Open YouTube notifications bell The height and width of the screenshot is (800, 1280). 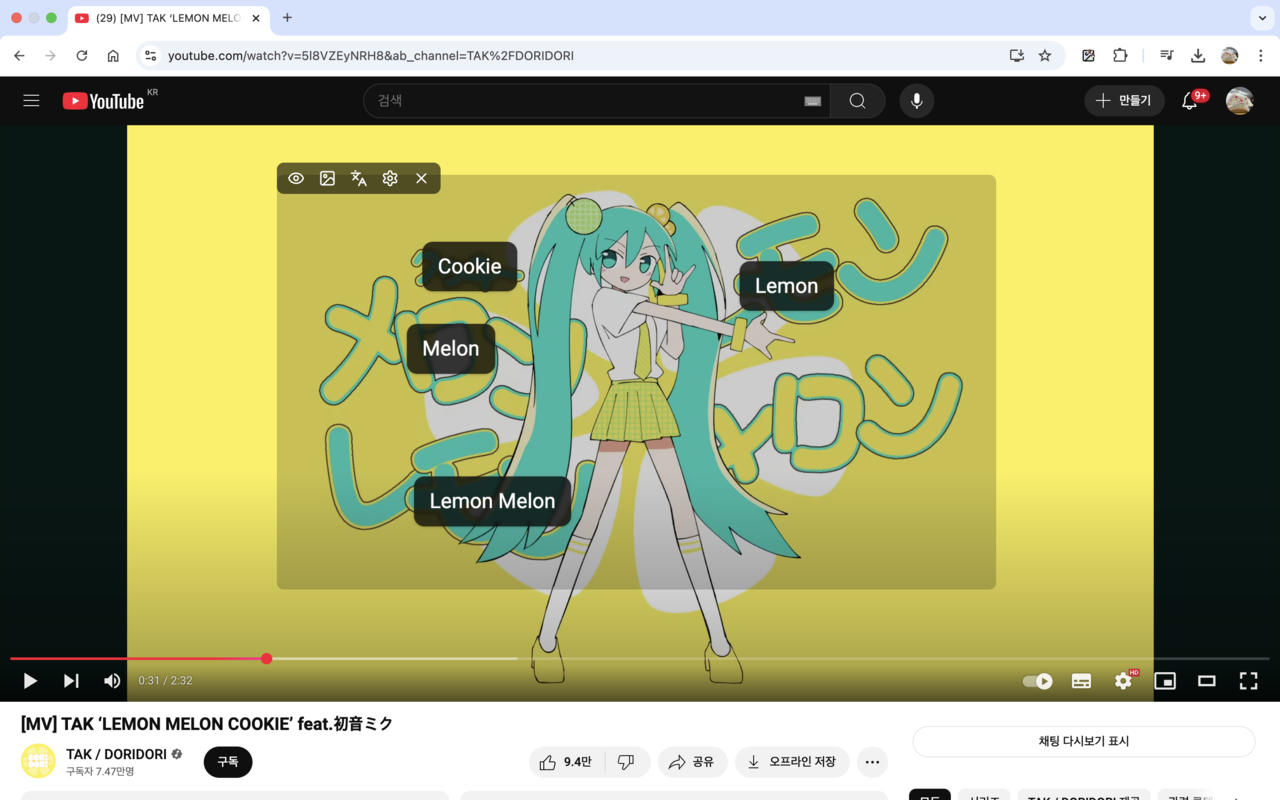coord(1188,100)
